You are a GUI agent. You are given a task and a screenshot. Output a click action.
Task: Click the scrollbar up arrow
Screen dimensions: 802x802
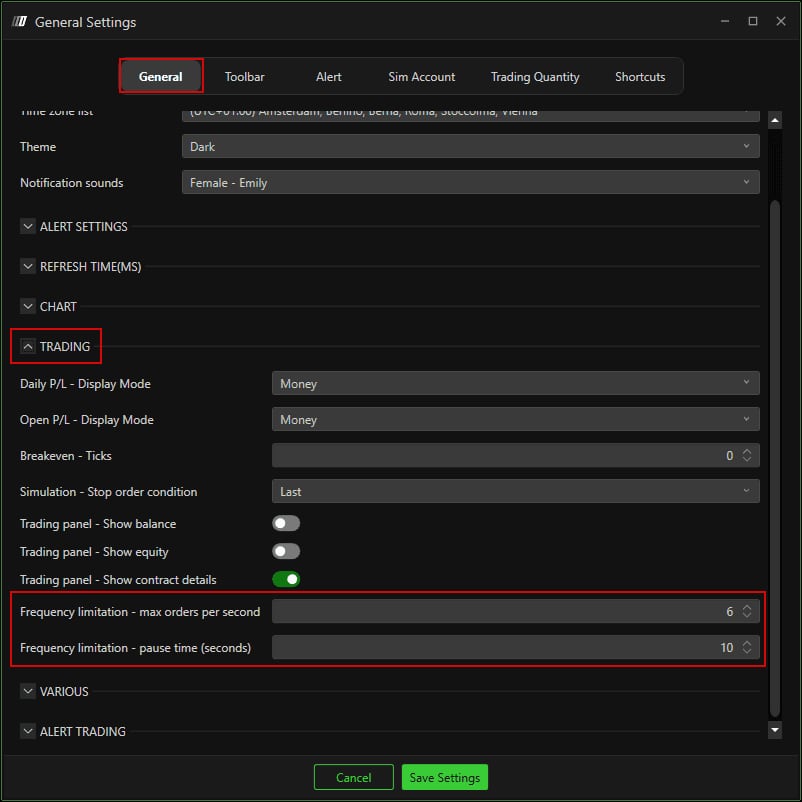pos(775,120)
